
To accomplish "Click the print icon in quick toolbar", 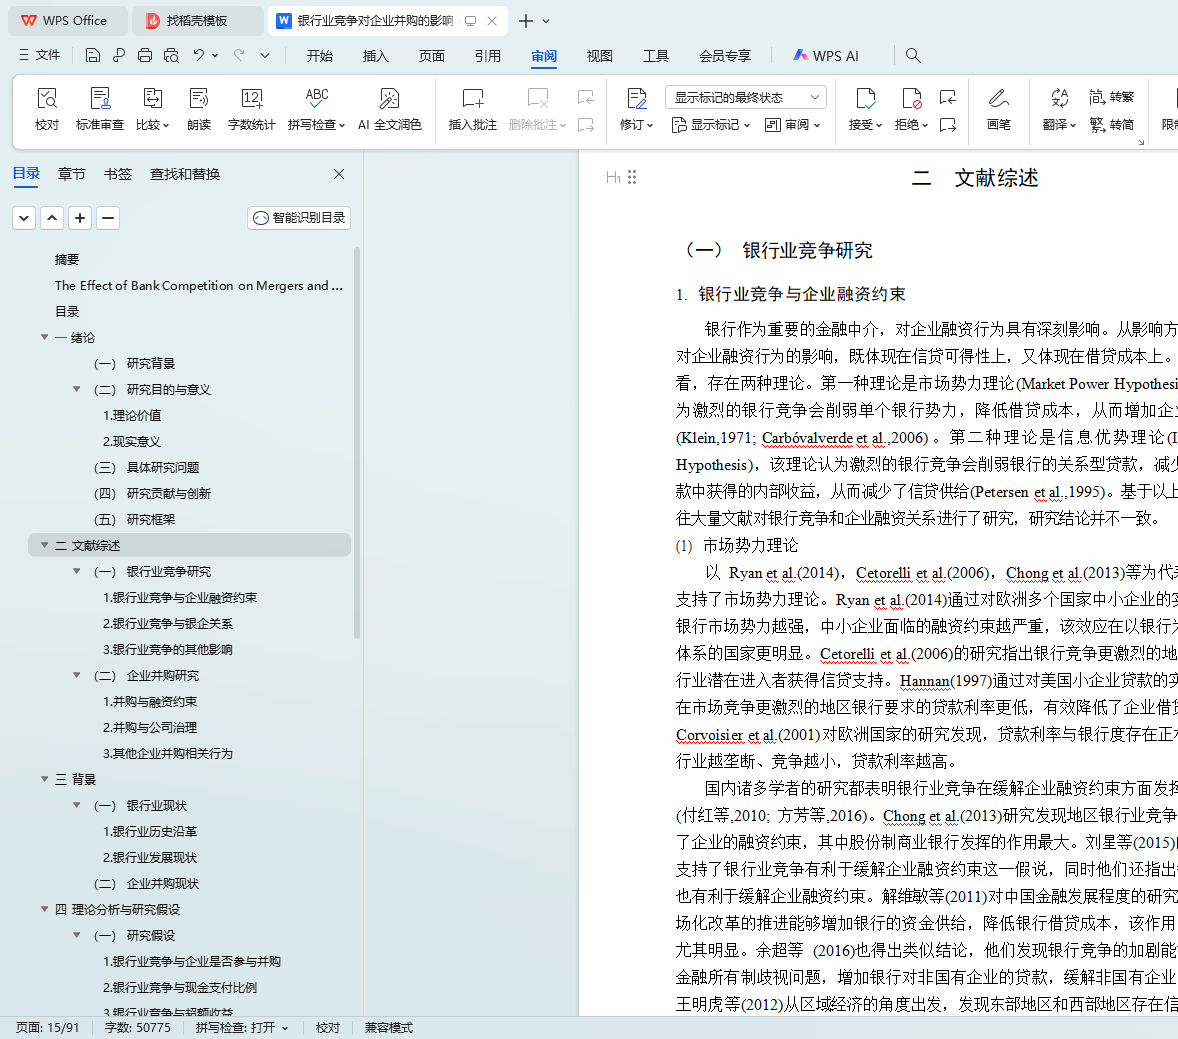I will [x=145, y=56].
